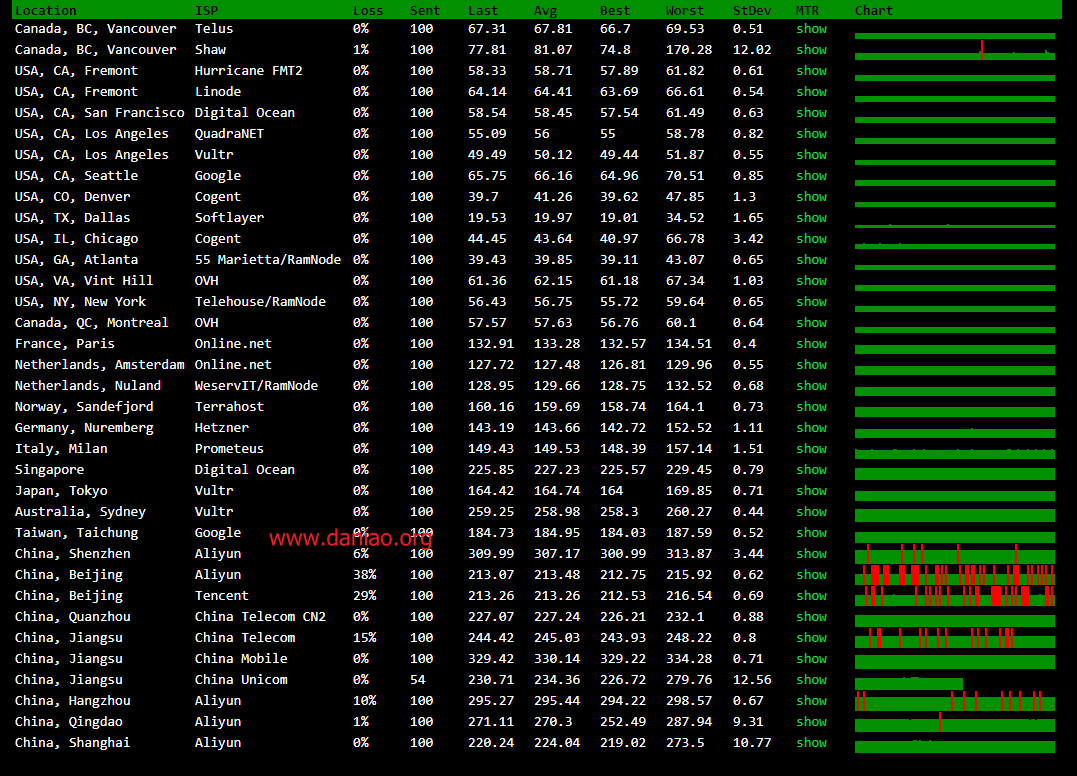The width and height of the screenshot is (1077, 776).
Task: Open show link for Vint Hill OVH
Action: pyautogui.click(x=811, y=281)
